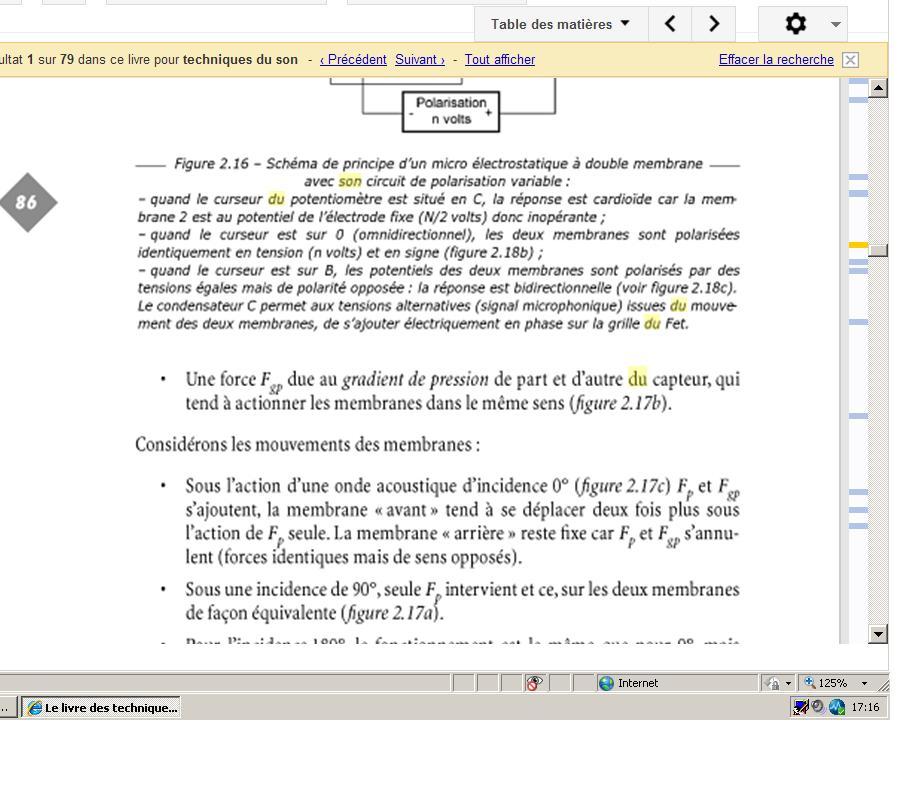
Task: Click the scrollbar down arrow
Action: click(878, 634)
